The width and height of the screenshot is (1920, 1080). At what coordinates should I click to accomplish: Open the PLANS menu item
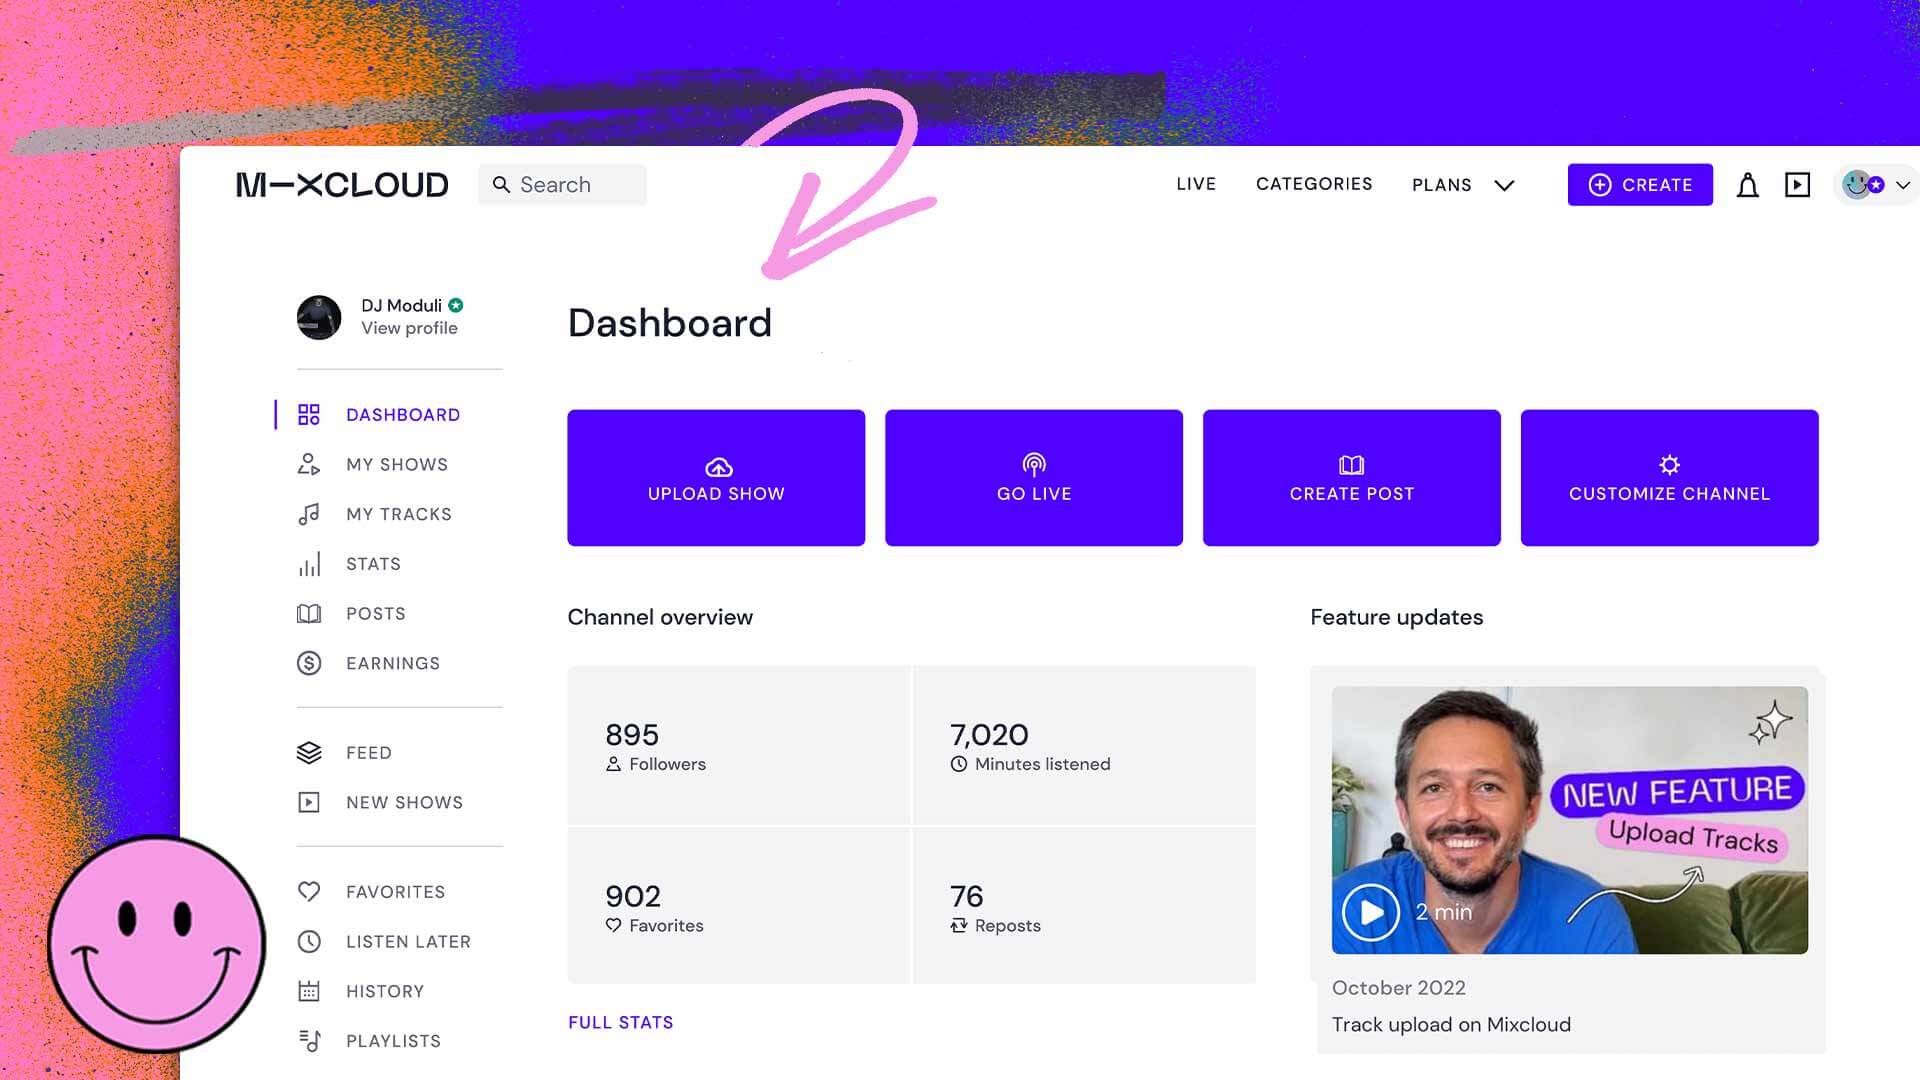[x=1442, y=185]
